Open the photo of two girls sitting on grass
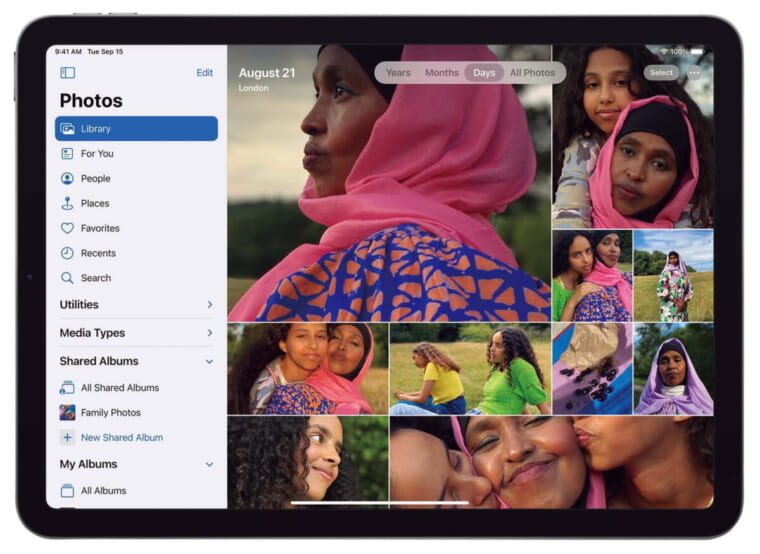760x554 pixels. (x=469, y=368)
